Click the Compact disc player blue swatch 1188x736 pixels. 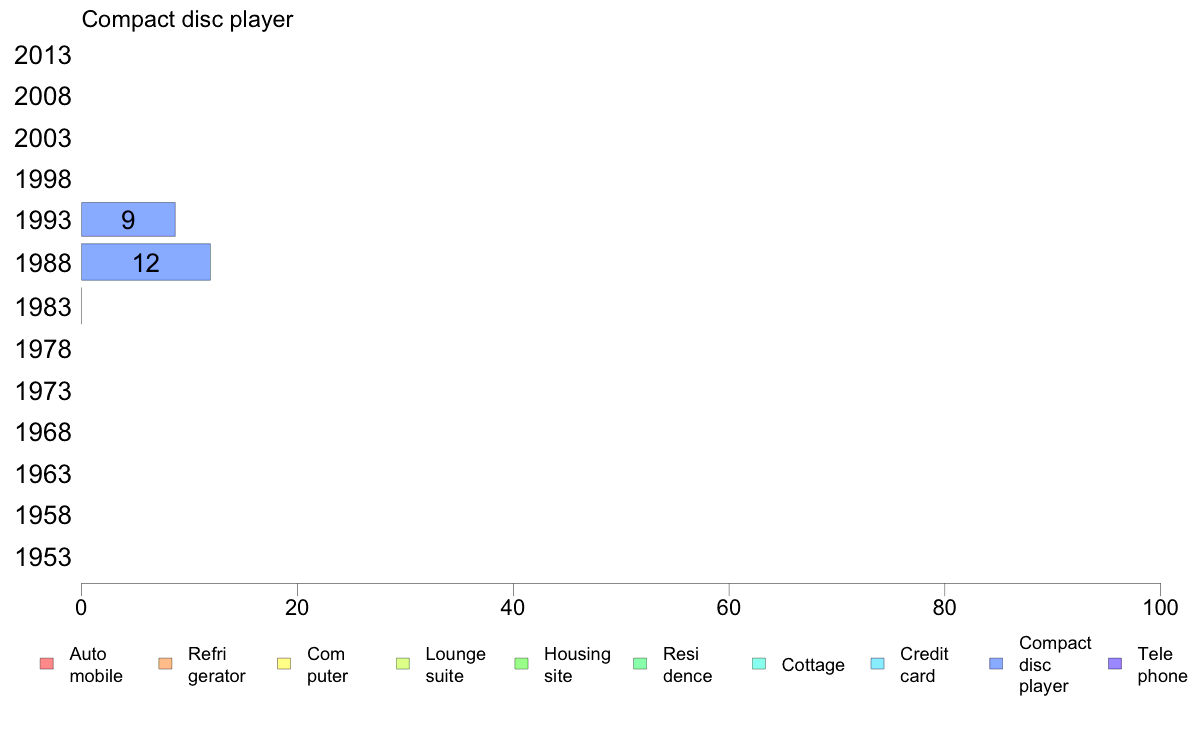[x=996, y=664]
